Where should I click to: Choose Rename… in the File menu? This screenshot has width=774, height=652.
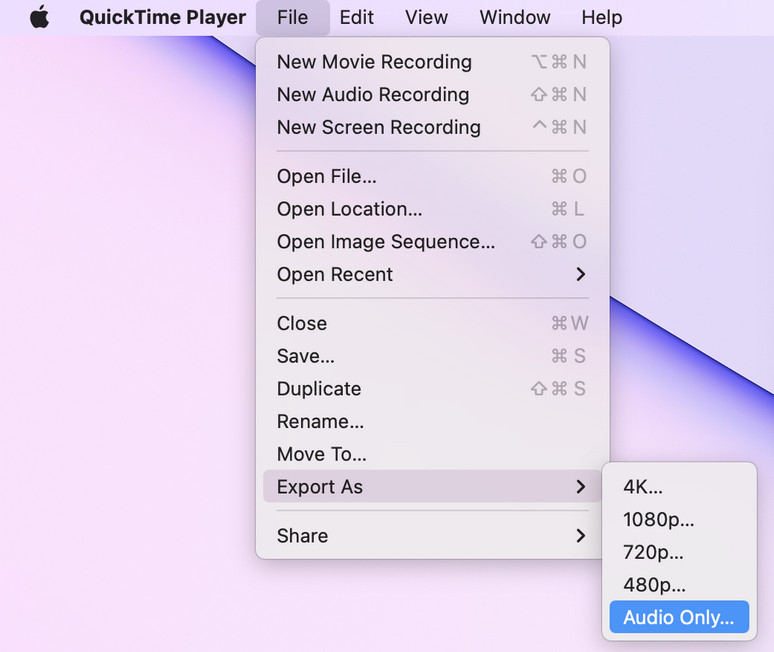coord(432,421)
